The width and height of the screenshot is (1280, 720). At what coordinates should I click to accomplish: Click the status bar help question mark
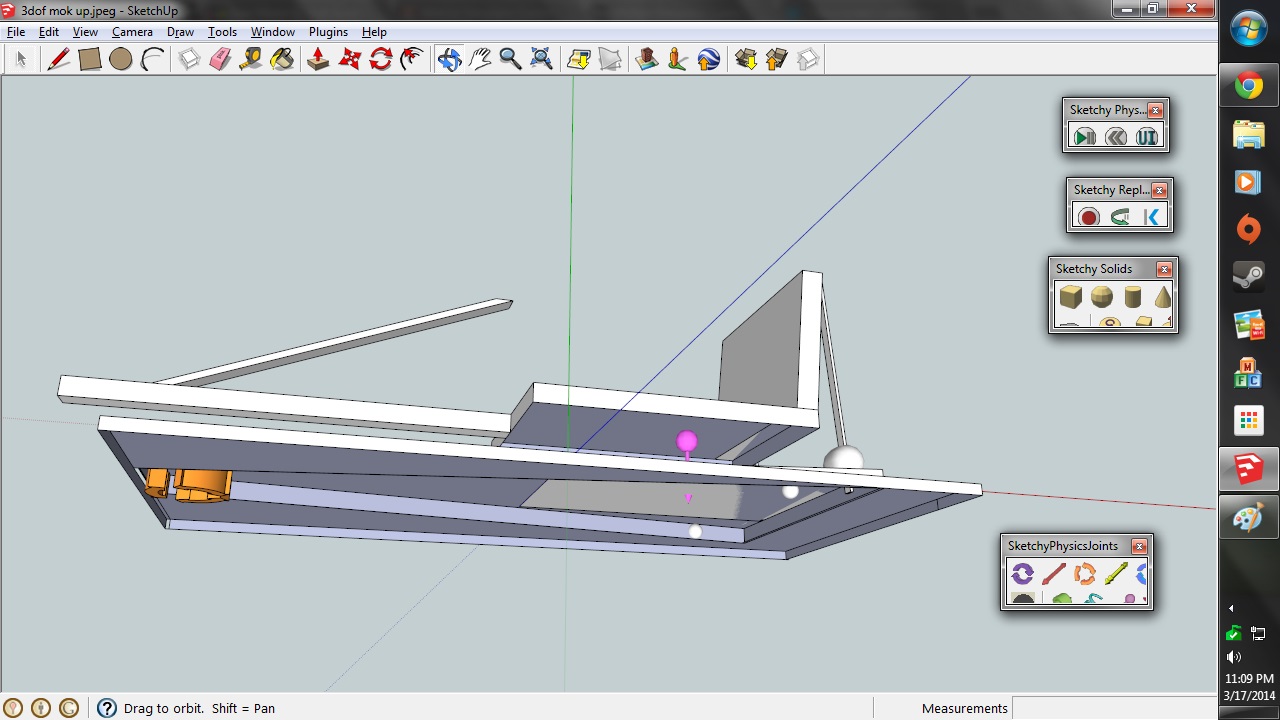pyautogui.click(x=106, y=708)
